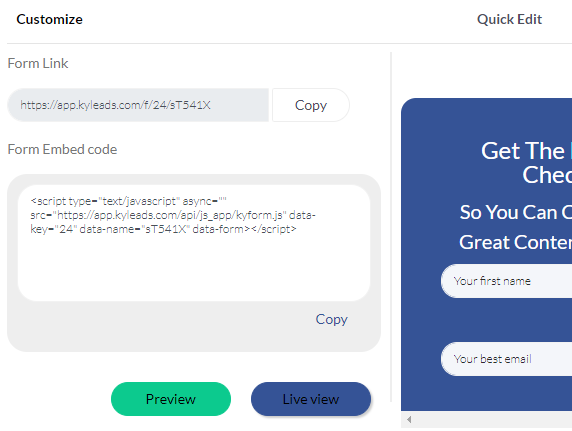This screenshot has height=431, width=572.
Task: Copy the form link
Action: tap(311, 105)
